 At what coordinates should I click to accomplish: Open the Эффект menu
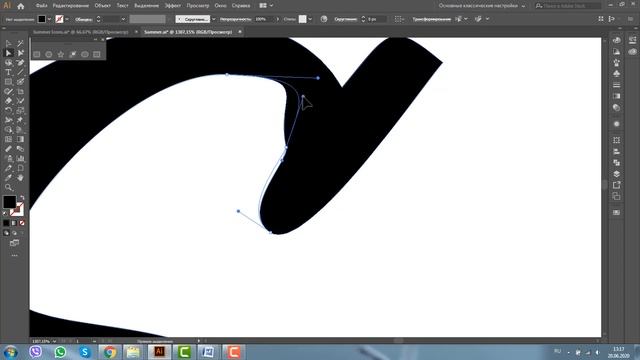click(x=173, y=6)
